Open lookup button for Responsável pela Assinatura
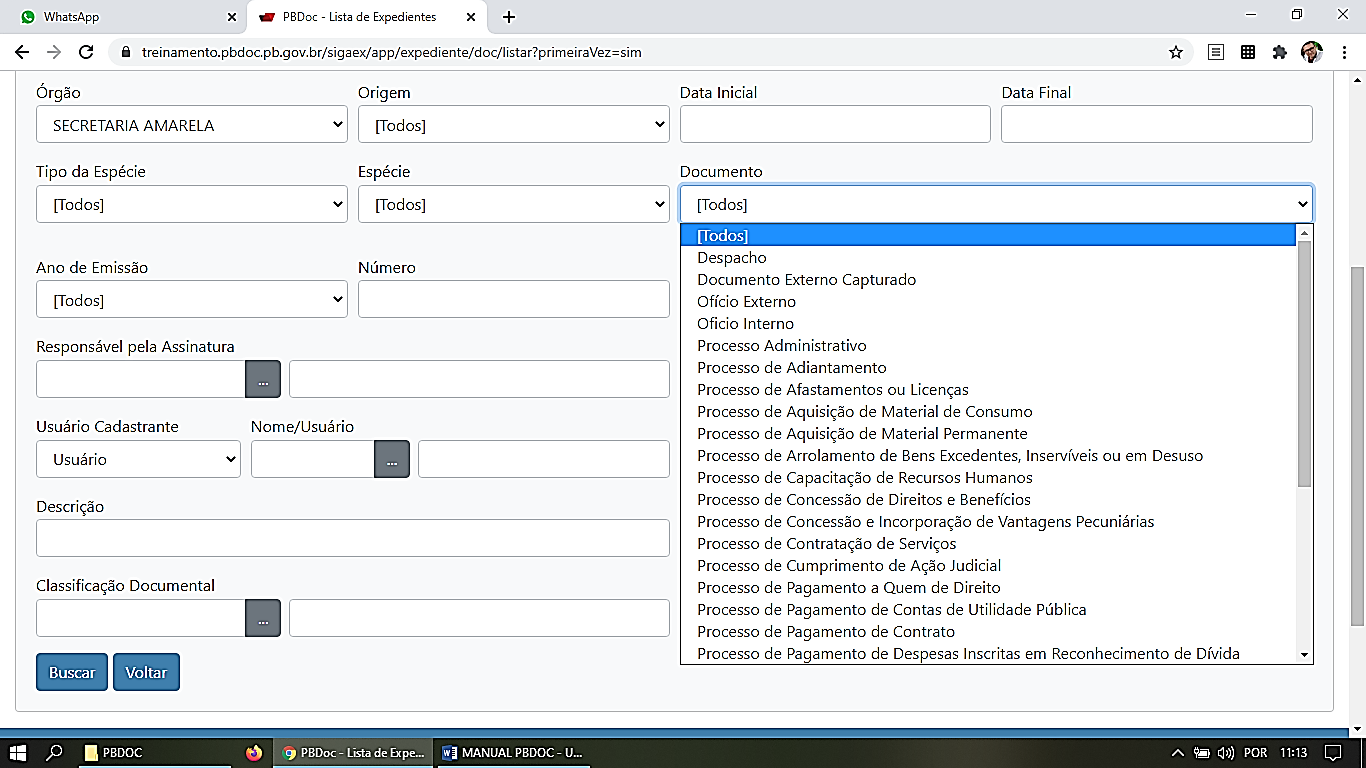The image size is (1366, 768). [x=263, y=380]
